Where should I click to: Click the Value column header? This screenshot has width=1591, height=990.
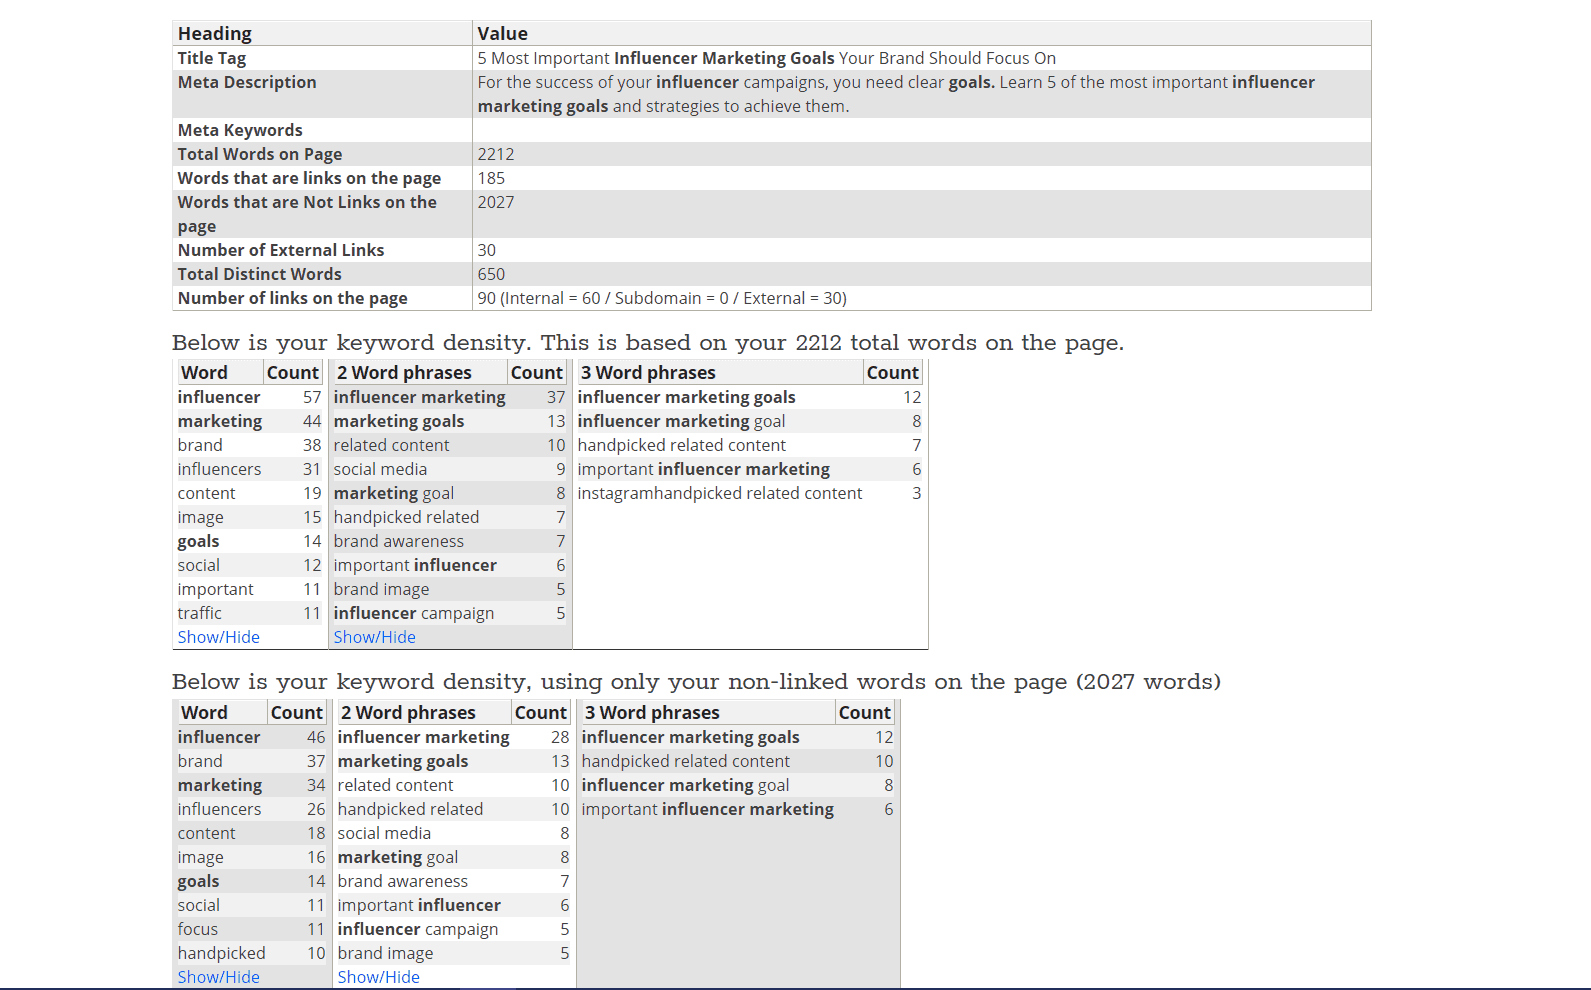[502, 34]
